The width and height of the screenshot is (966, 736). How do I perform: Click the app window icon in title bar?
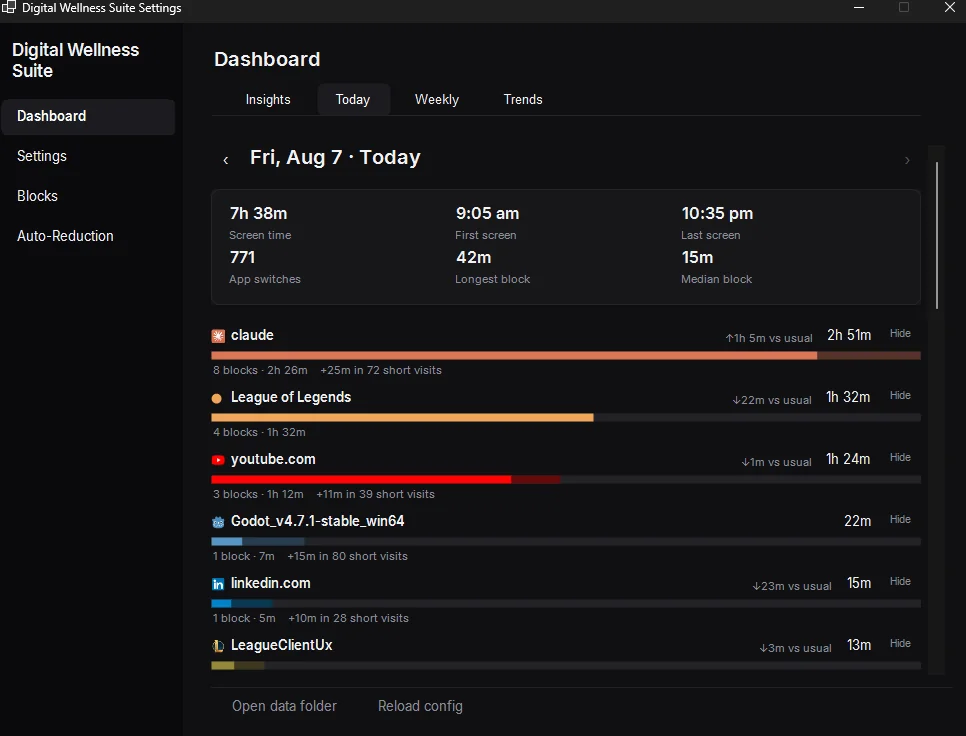coord(8,7)
